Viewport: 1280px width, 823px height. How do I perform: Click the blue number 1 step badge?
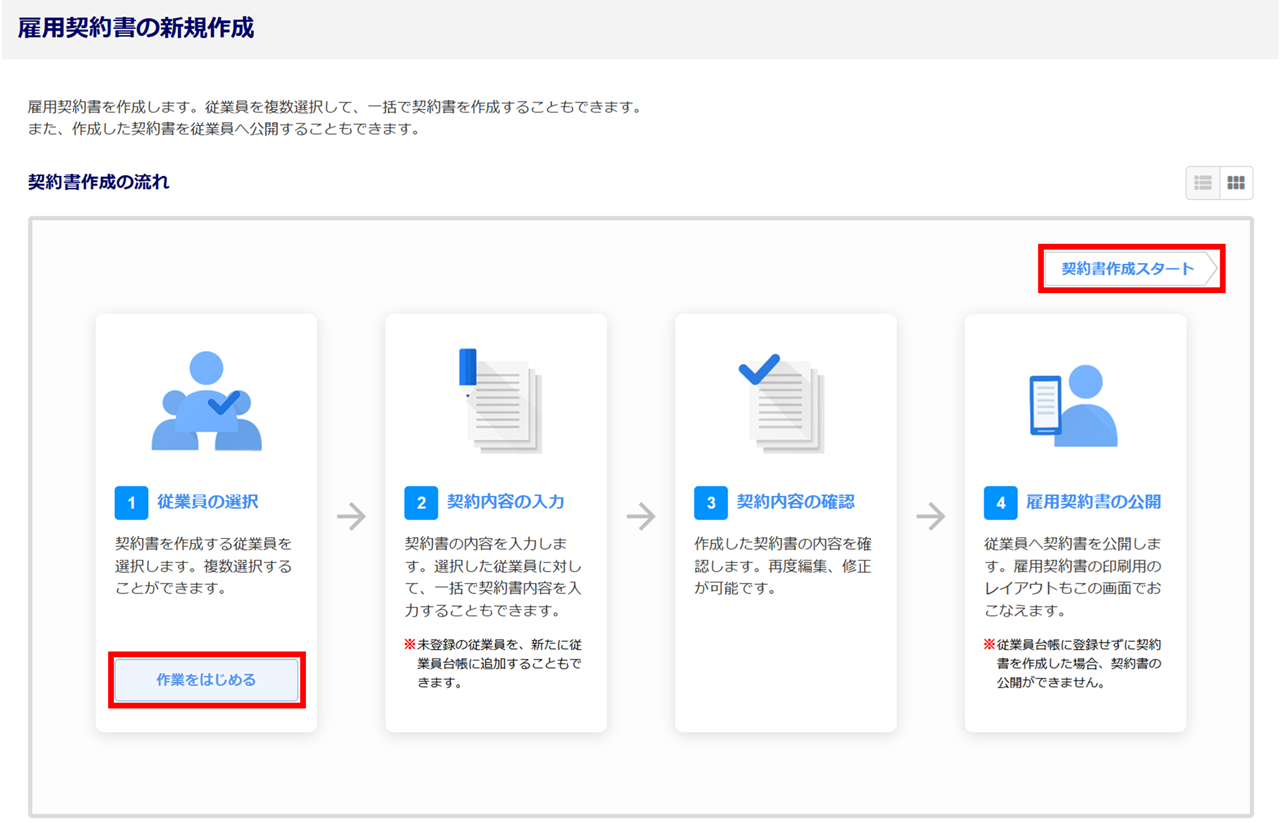pyautogui.click(x=131, y=503)
